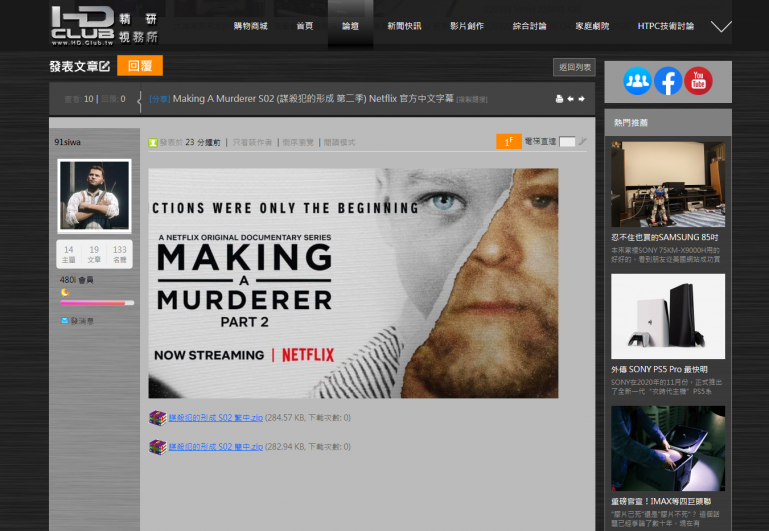Click the 19 文章 stat
769x531 pixels.
94,254
